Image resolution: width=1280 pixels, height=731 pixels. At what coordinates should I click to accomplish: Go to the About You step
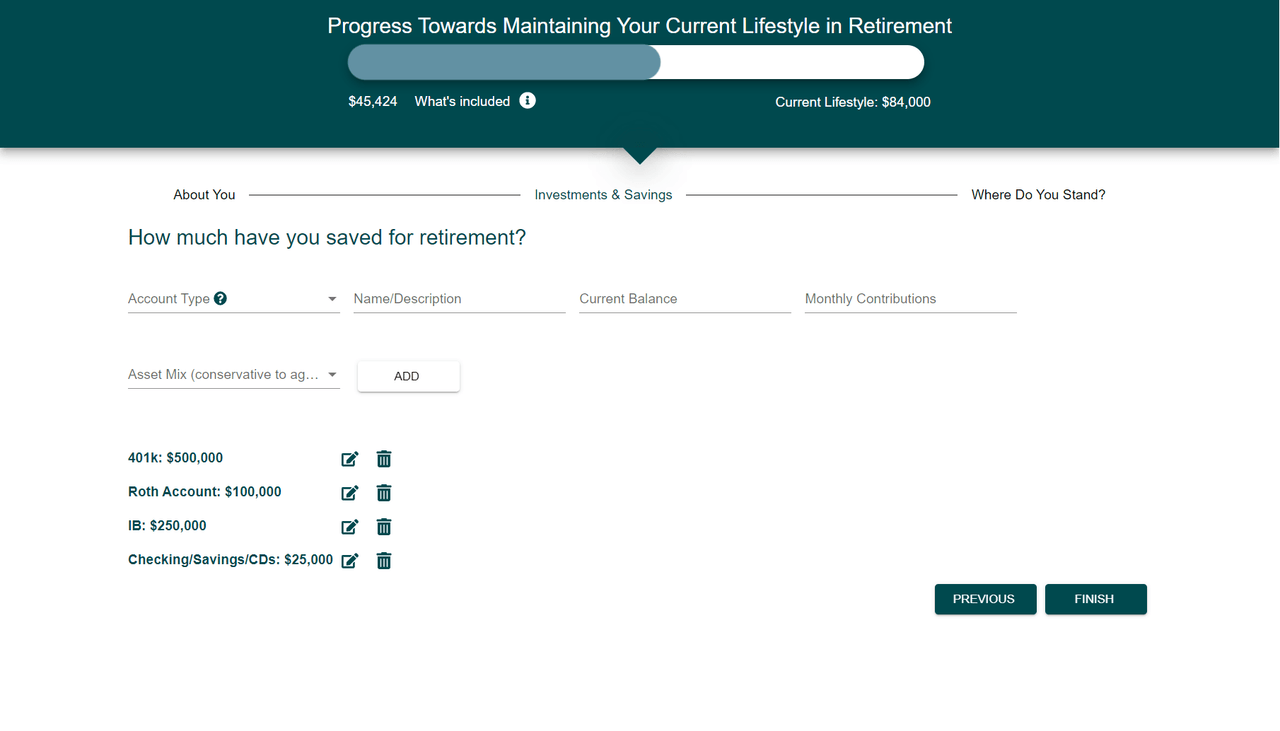[x=204, y=195]
